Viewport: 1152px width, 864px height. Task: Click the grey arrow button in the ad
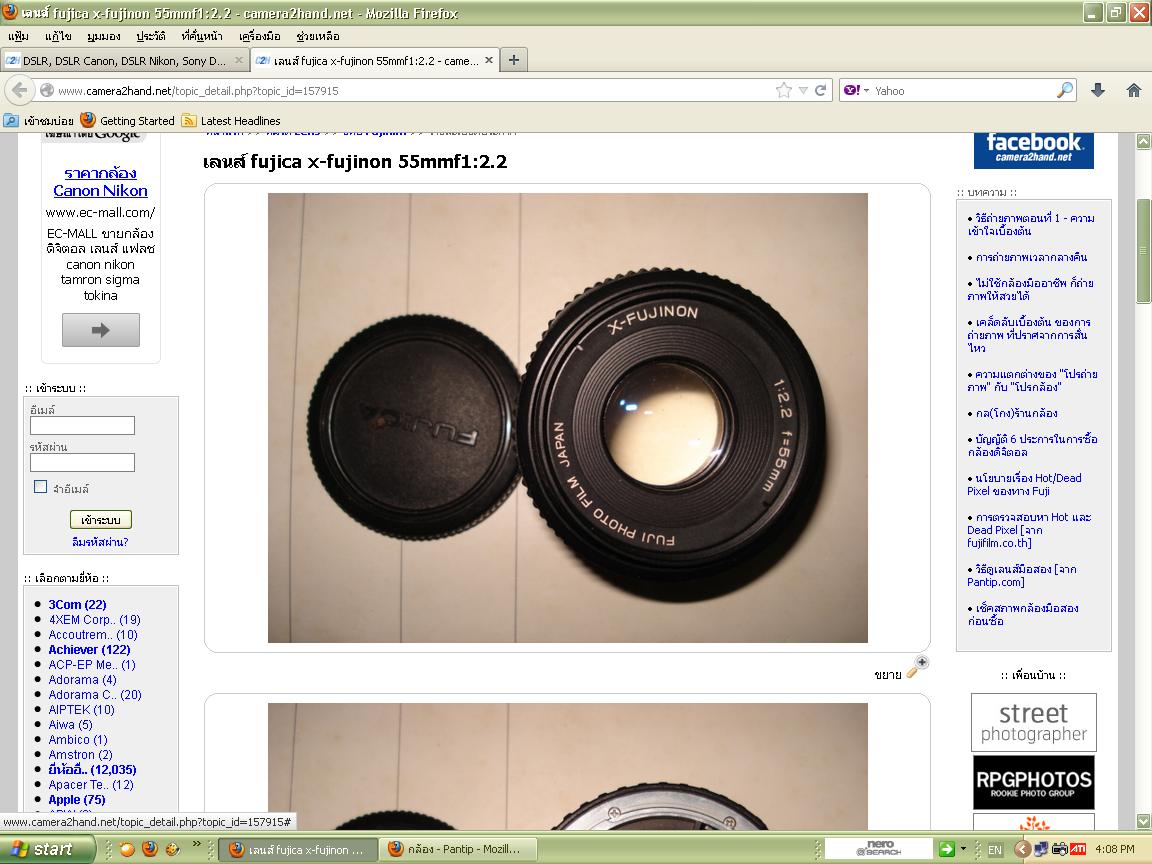(101, 330)
